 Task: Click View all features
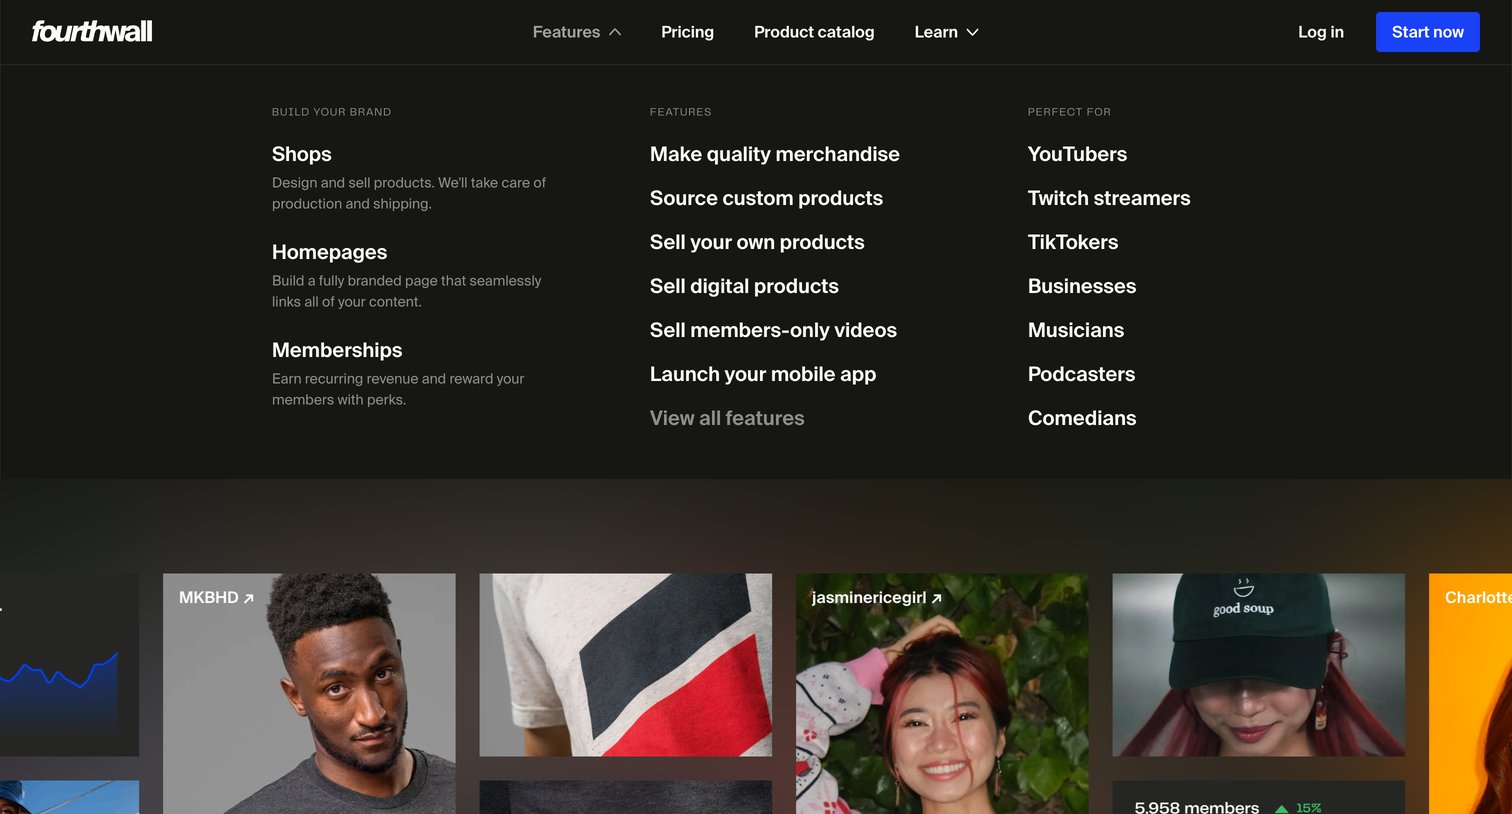click(727, 418)
